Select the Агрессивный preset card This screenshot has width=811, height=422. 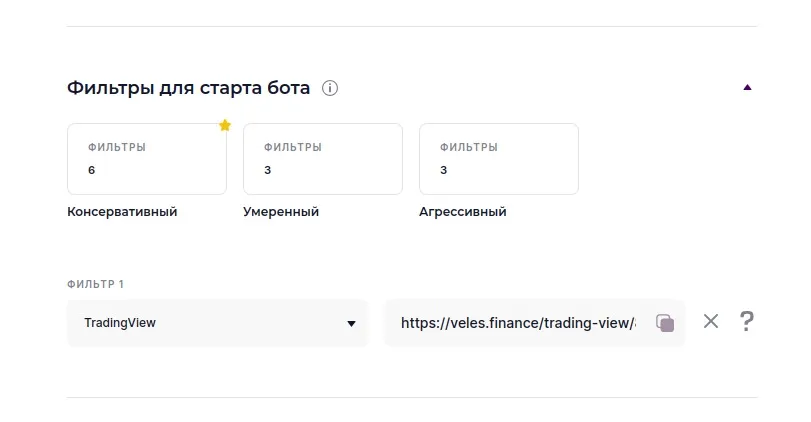pos(498,158)
